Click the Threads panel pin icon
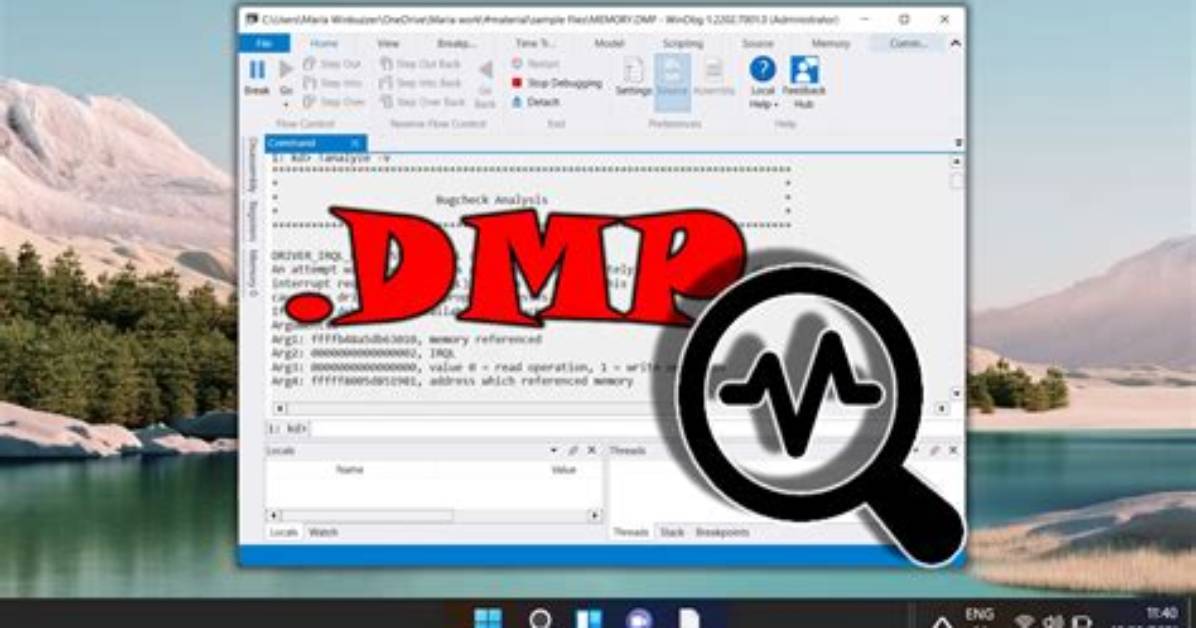The width and height of the screenshot is (1196, 628). (x=934, y=451)
